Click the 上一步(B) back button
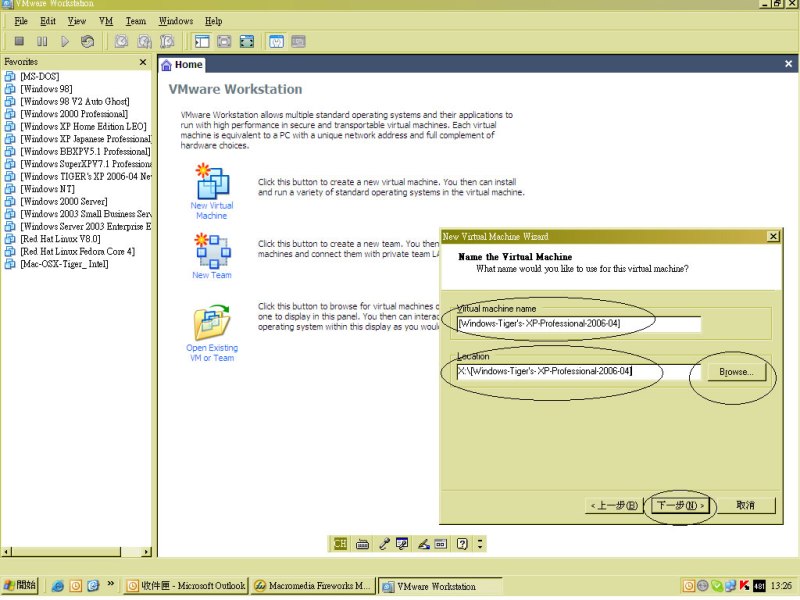 (614, 506)
